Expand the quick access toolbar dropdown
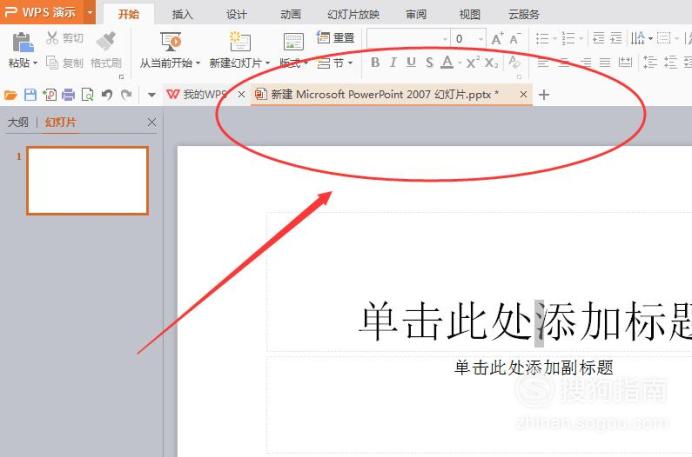692x457 pixels. tap(151, 94)
